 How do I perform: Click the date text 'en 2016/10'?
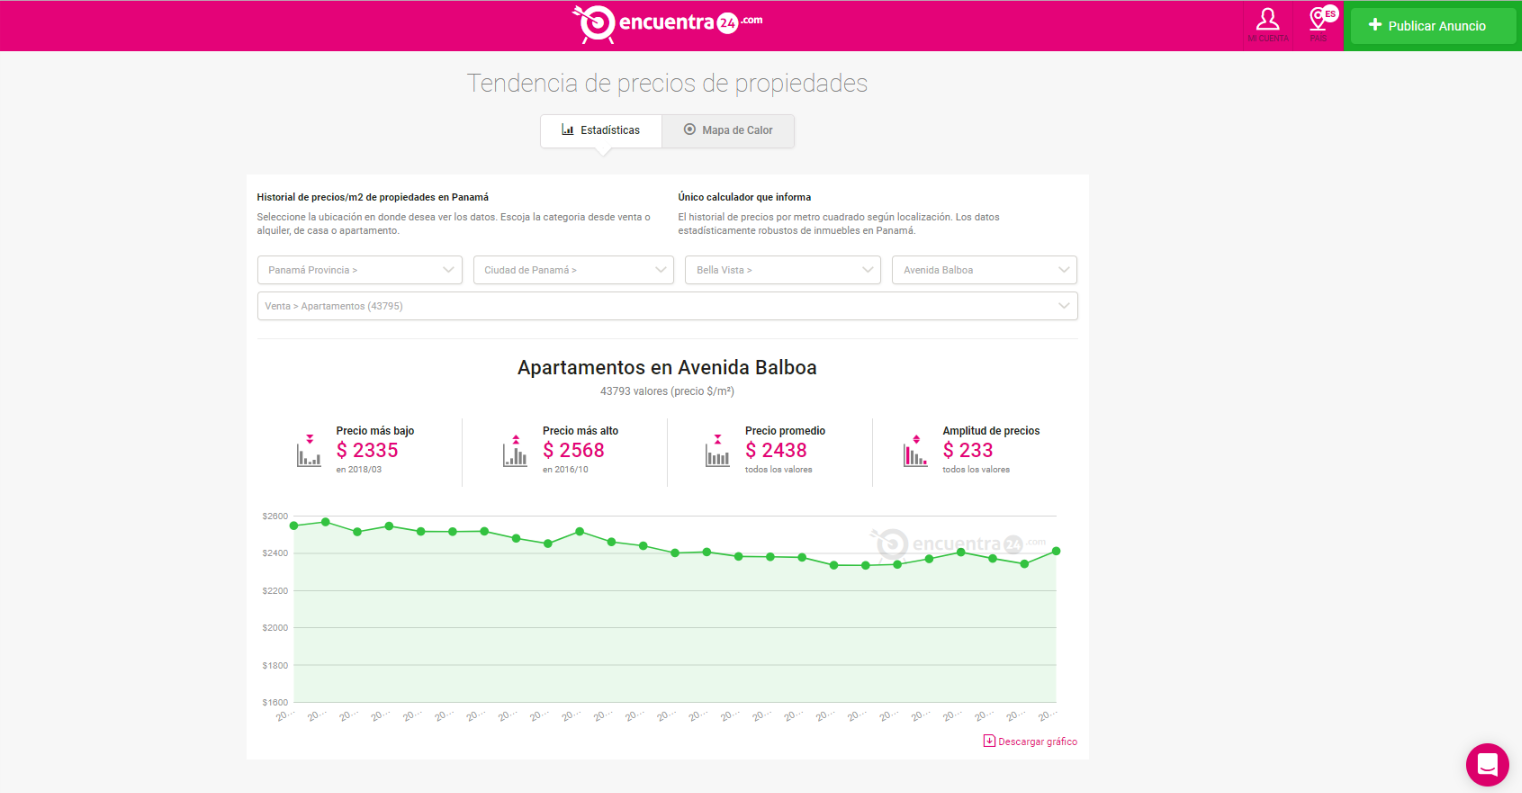pos(566,470)
